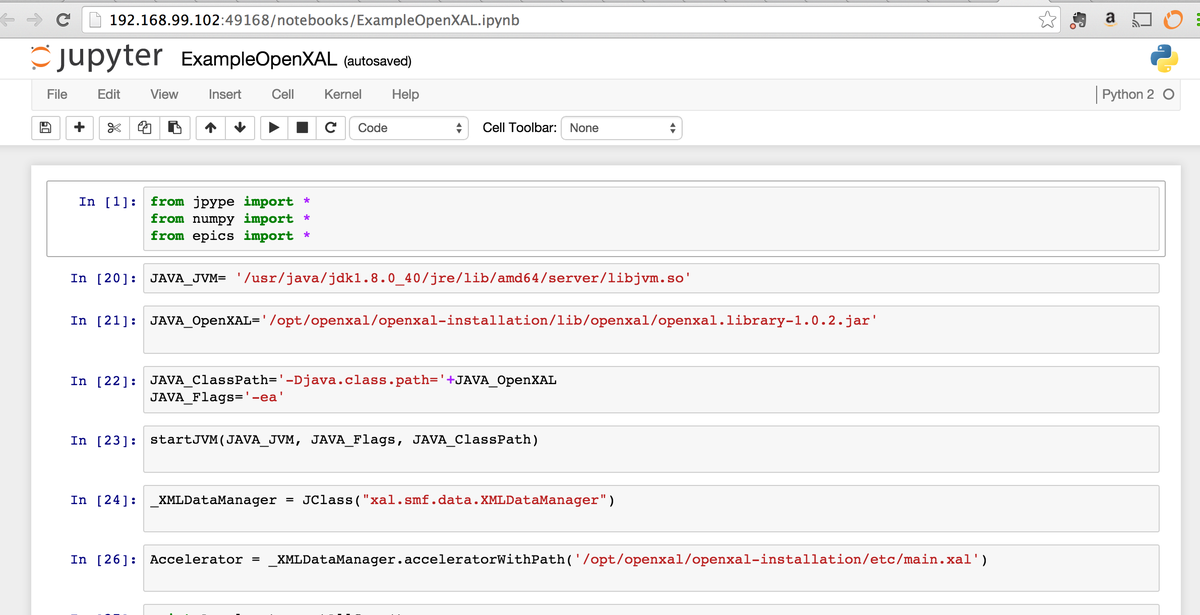This screenshot has width=1200, height=615.
Task: Open the Evernote elephant extension
Action: tap(1080, 20)
